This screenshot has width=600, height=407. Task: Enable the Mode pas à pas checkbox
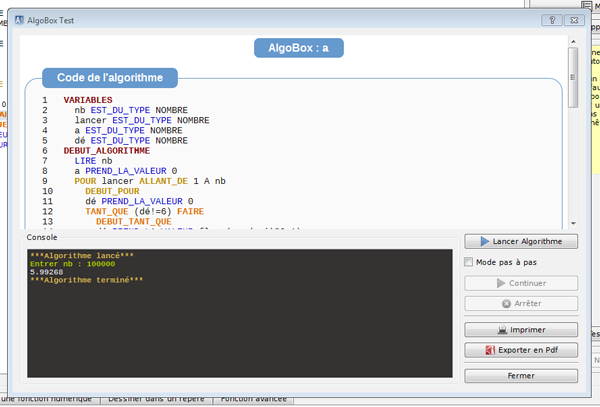468,262
